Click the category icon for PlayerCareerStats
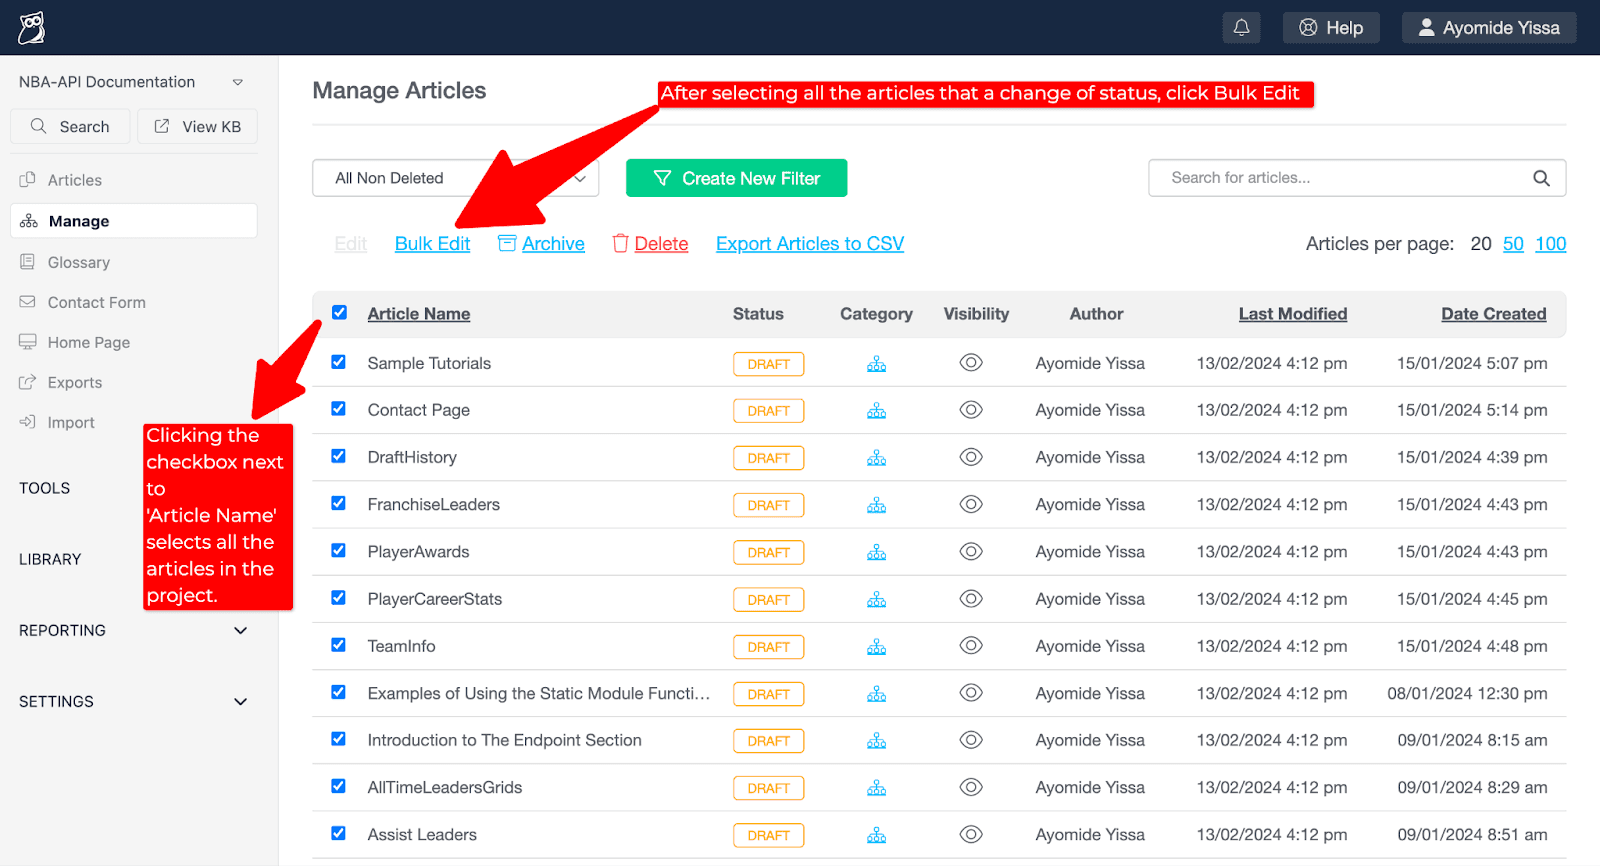Viewport: 1600px width, 866px height. [x=877, y=599]
